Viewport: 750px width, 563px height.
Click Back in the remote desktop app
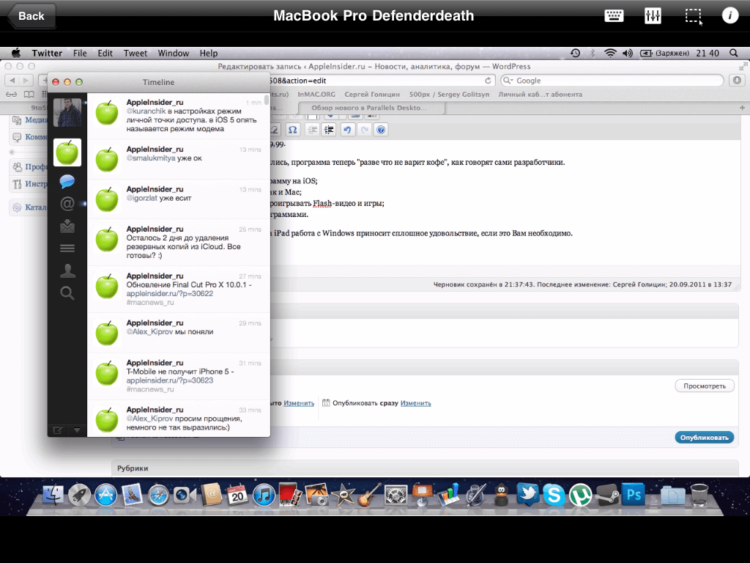pyautogui.click(x=31, y=16)
